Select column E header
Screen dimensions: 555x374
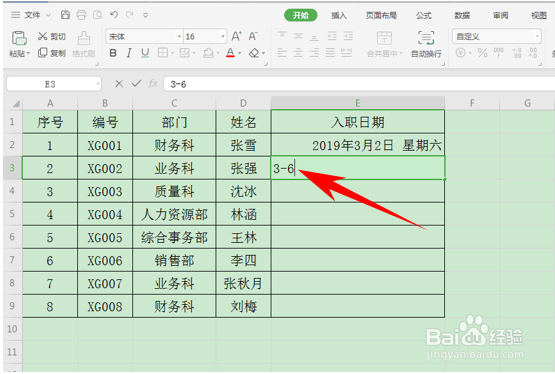pyautogui.click(x=357, y=103)
